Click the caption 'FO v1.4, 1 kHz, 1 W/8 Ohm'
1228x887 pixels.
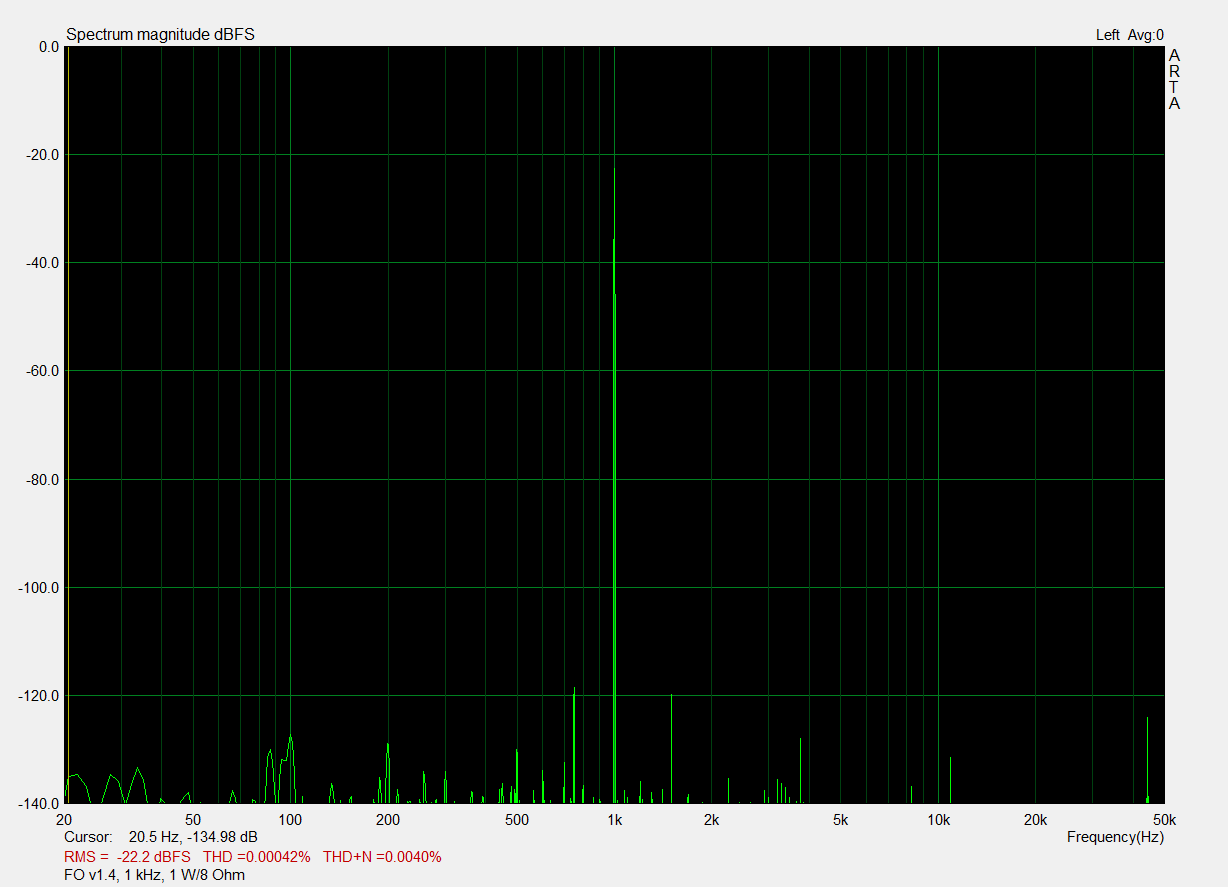coord(154,875)
